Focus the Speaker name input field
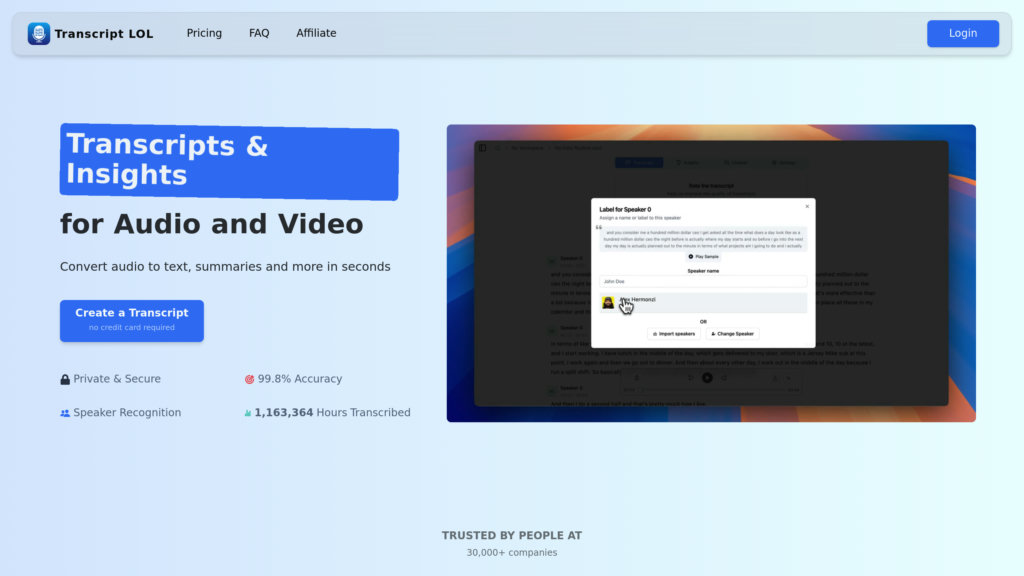Screen dimensions: 1024x576 click(703, 282)
